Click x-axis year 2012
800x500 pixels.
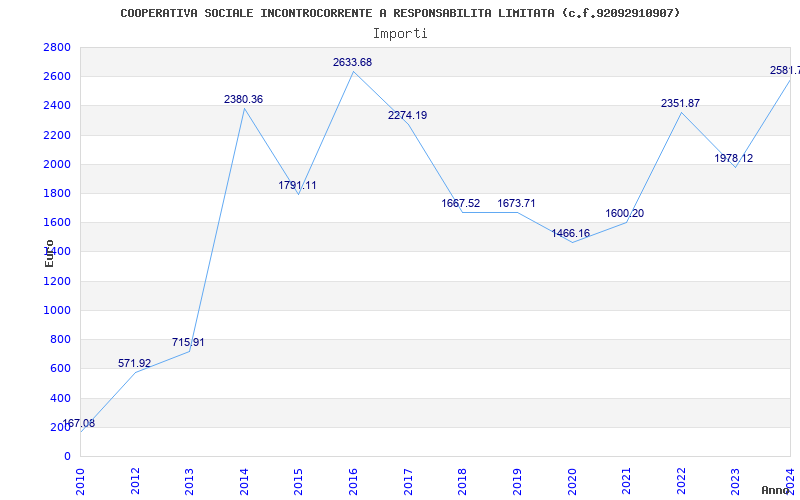point(135,481)
